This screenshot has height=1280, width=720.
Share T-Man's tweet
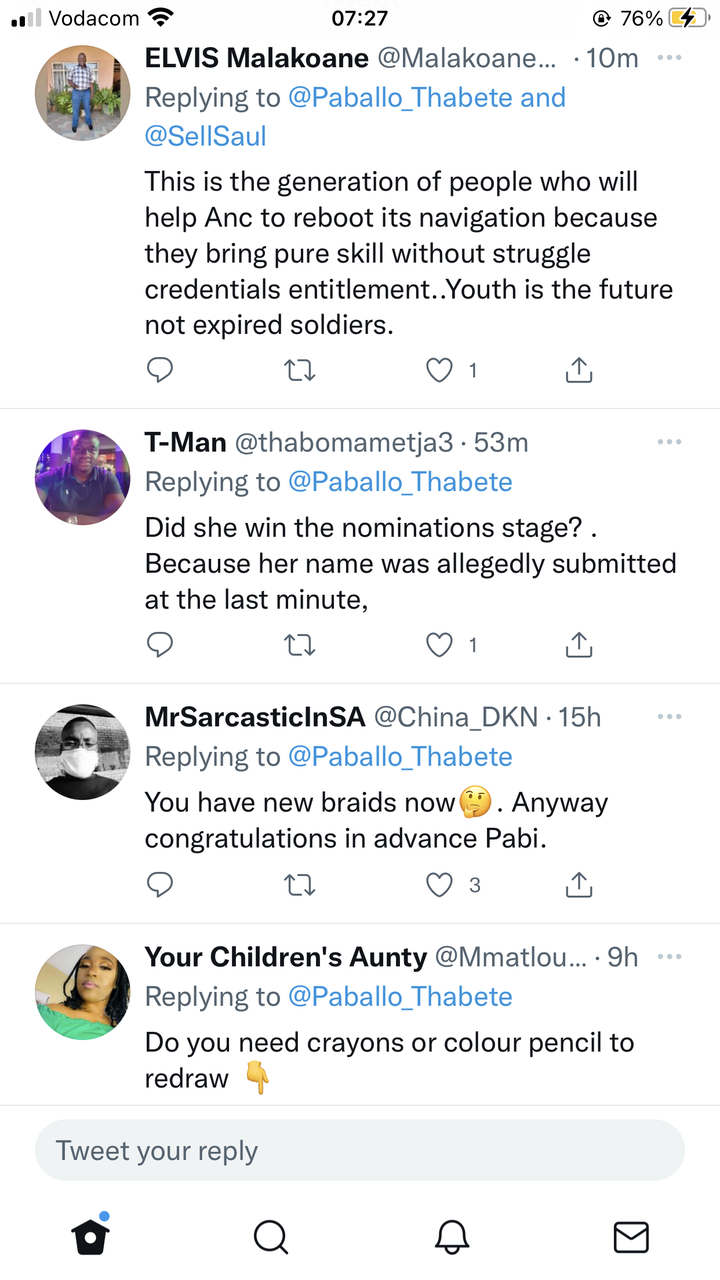[579, 645]
